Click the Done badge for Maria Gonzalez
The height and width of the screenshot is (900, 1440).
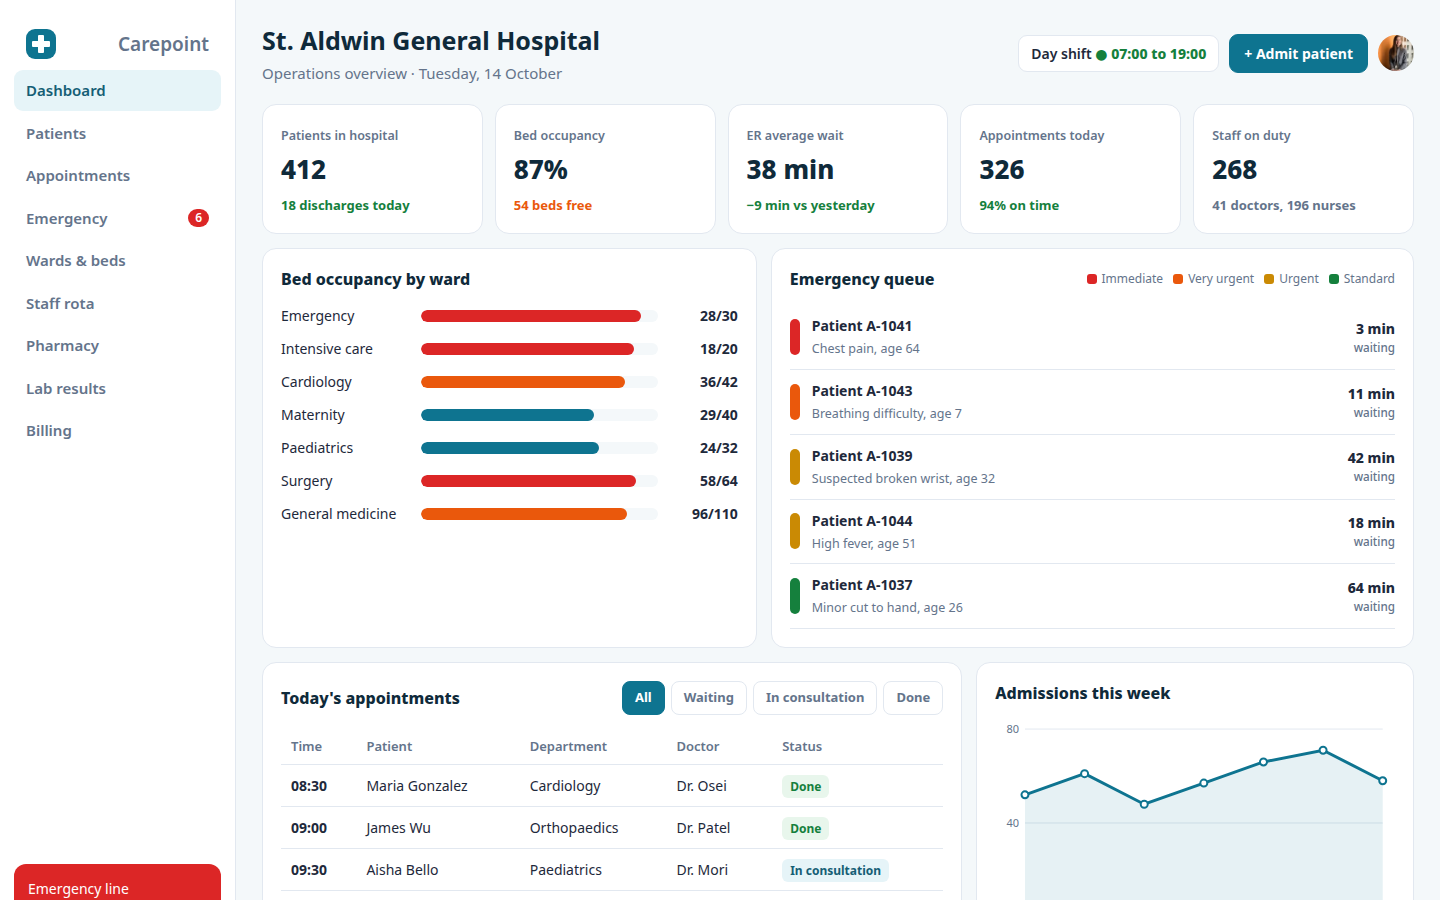[x=805, y=786]
